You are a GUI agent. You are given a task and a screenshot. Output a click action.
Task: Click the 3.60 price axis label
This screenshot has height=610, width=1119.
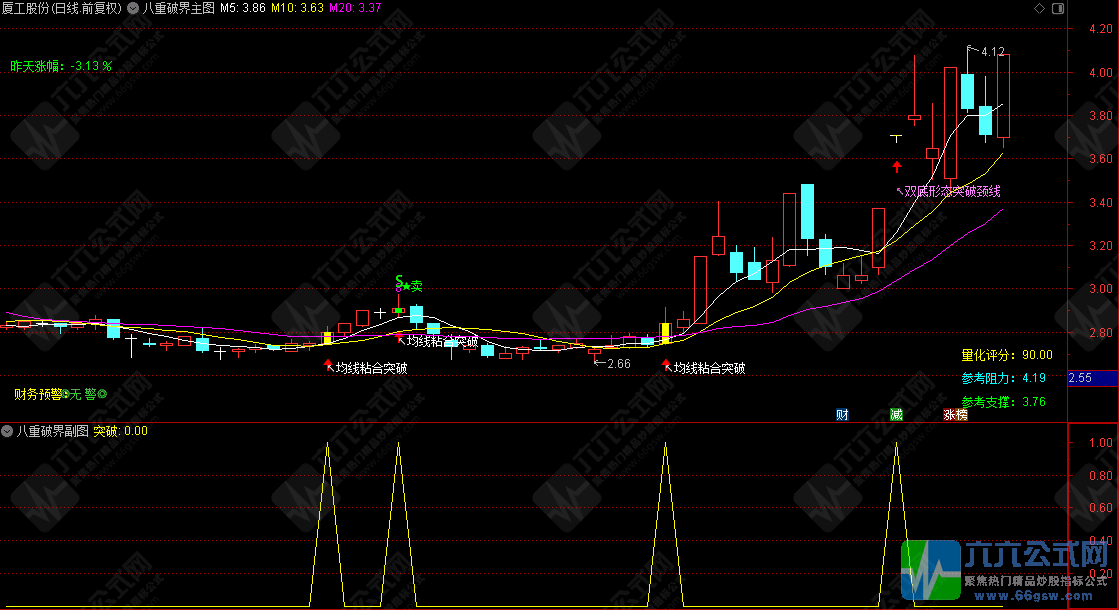click(x=1100, y=158)
